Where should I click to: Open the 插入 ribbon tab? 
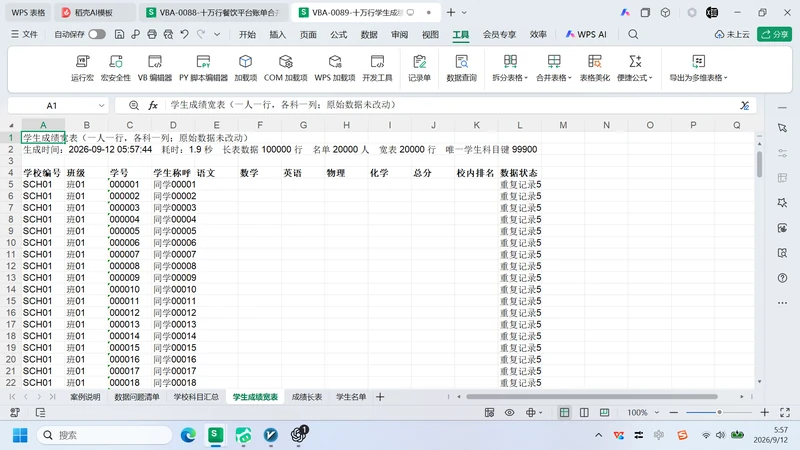[x=278, y=34]
